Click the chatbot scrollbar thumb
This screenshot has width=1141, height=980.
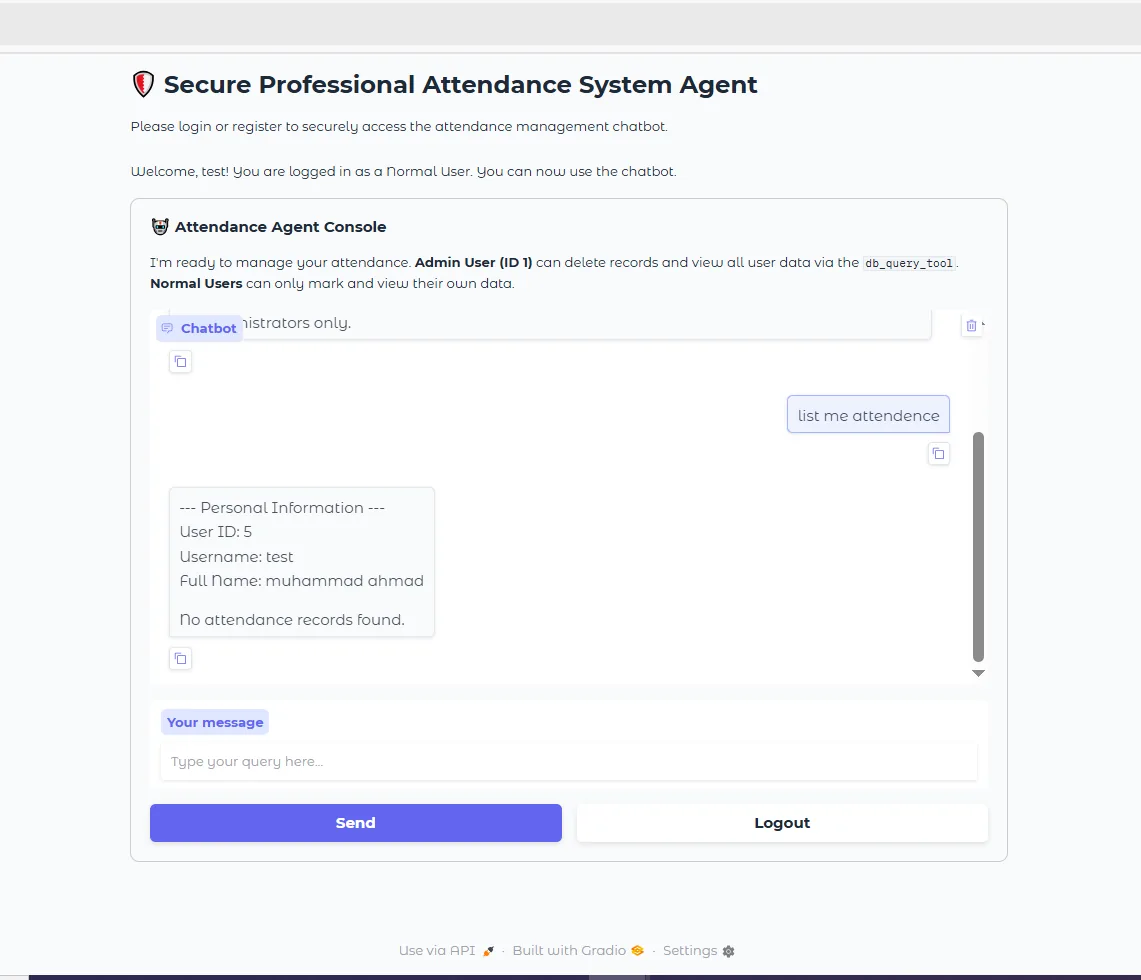click(x=978, y=547)
